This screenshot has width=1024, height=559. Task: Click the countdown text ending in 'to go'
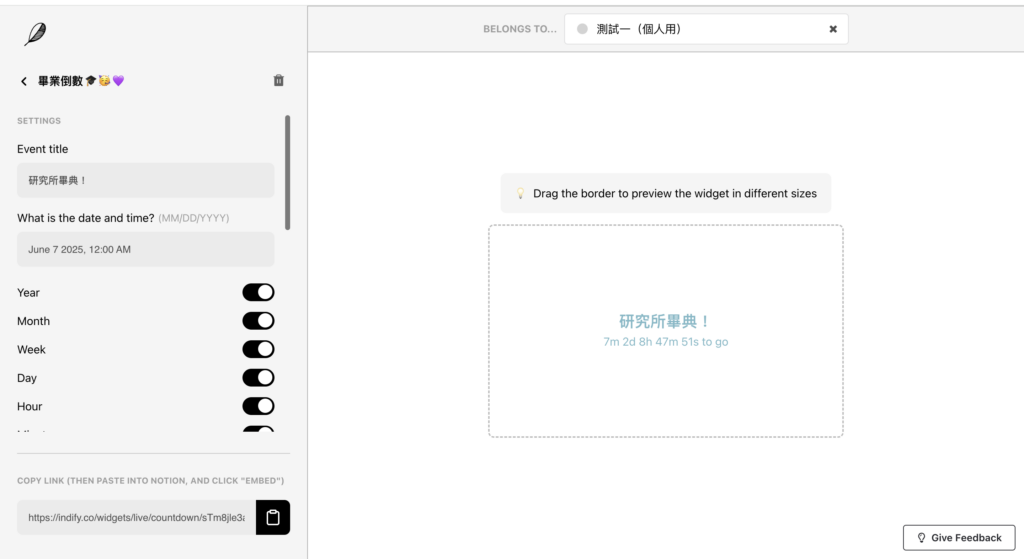click(665, 342)
